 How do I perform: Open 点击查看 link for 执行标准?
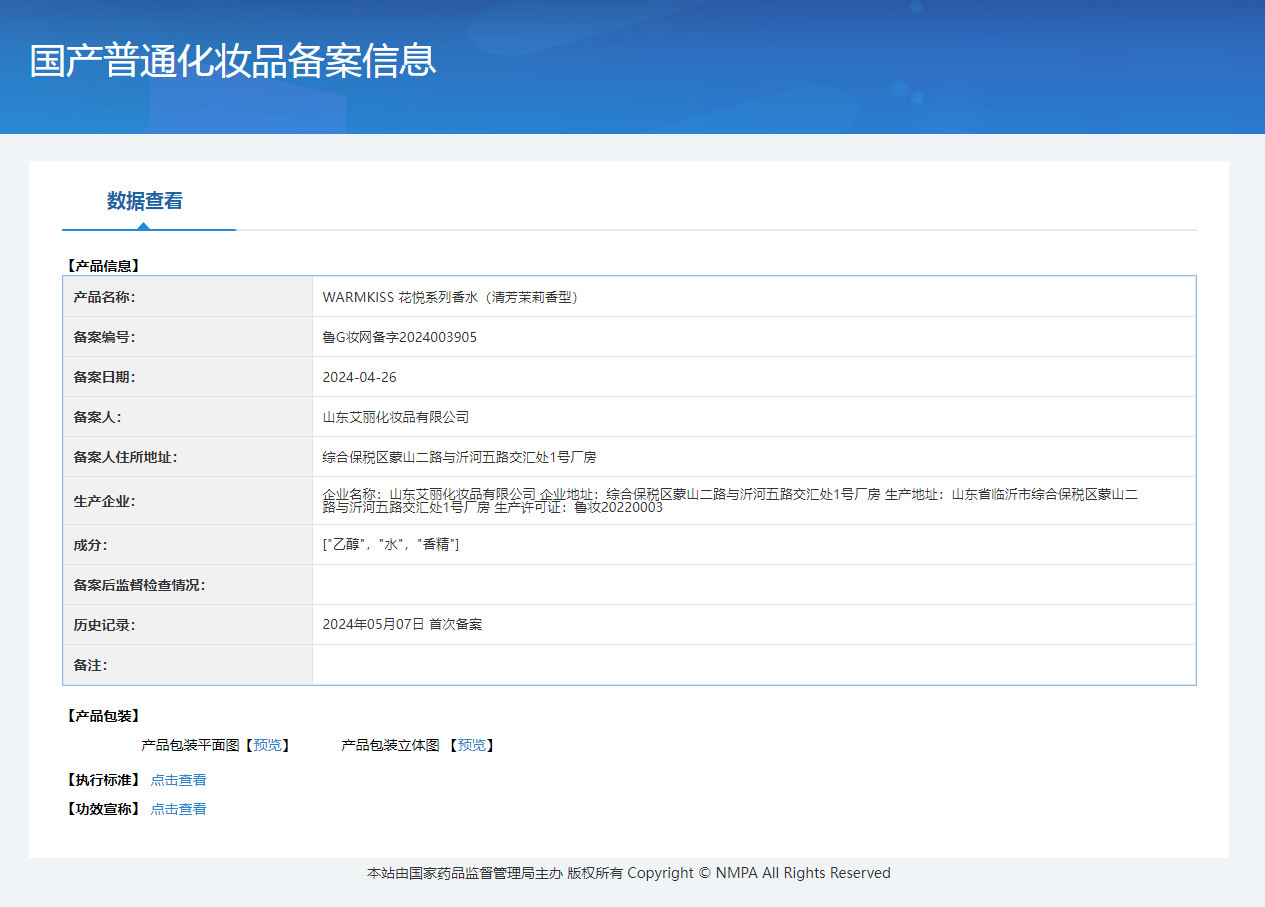click(x=179, y=780)
